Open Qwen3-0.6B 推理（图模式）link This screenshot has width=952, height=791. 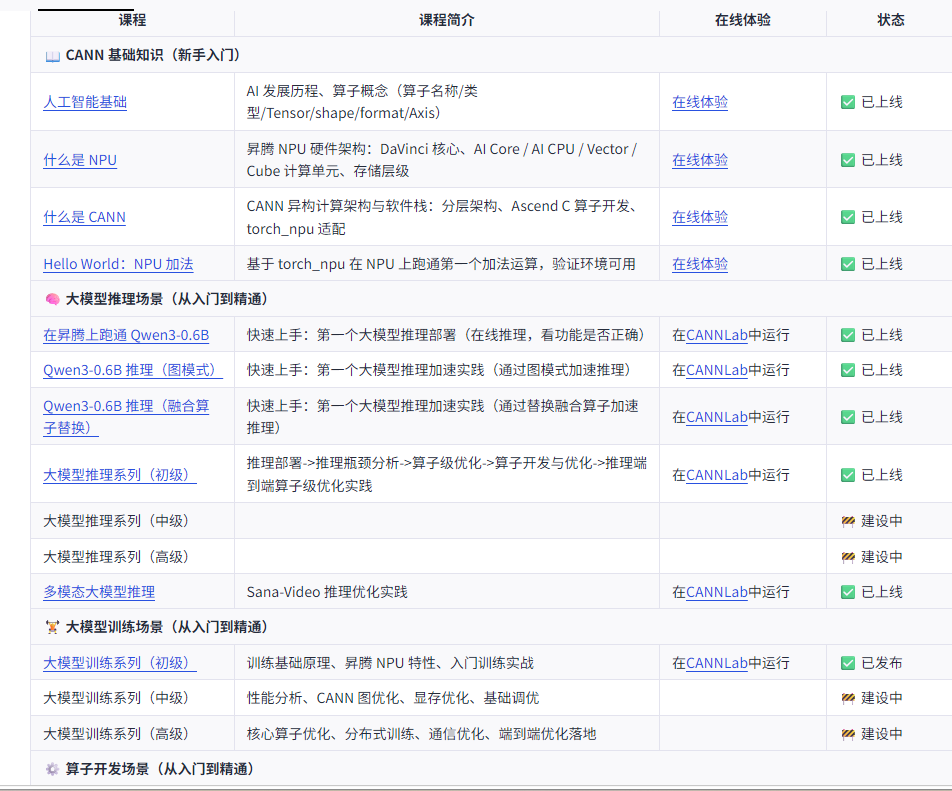click(132, 370)
